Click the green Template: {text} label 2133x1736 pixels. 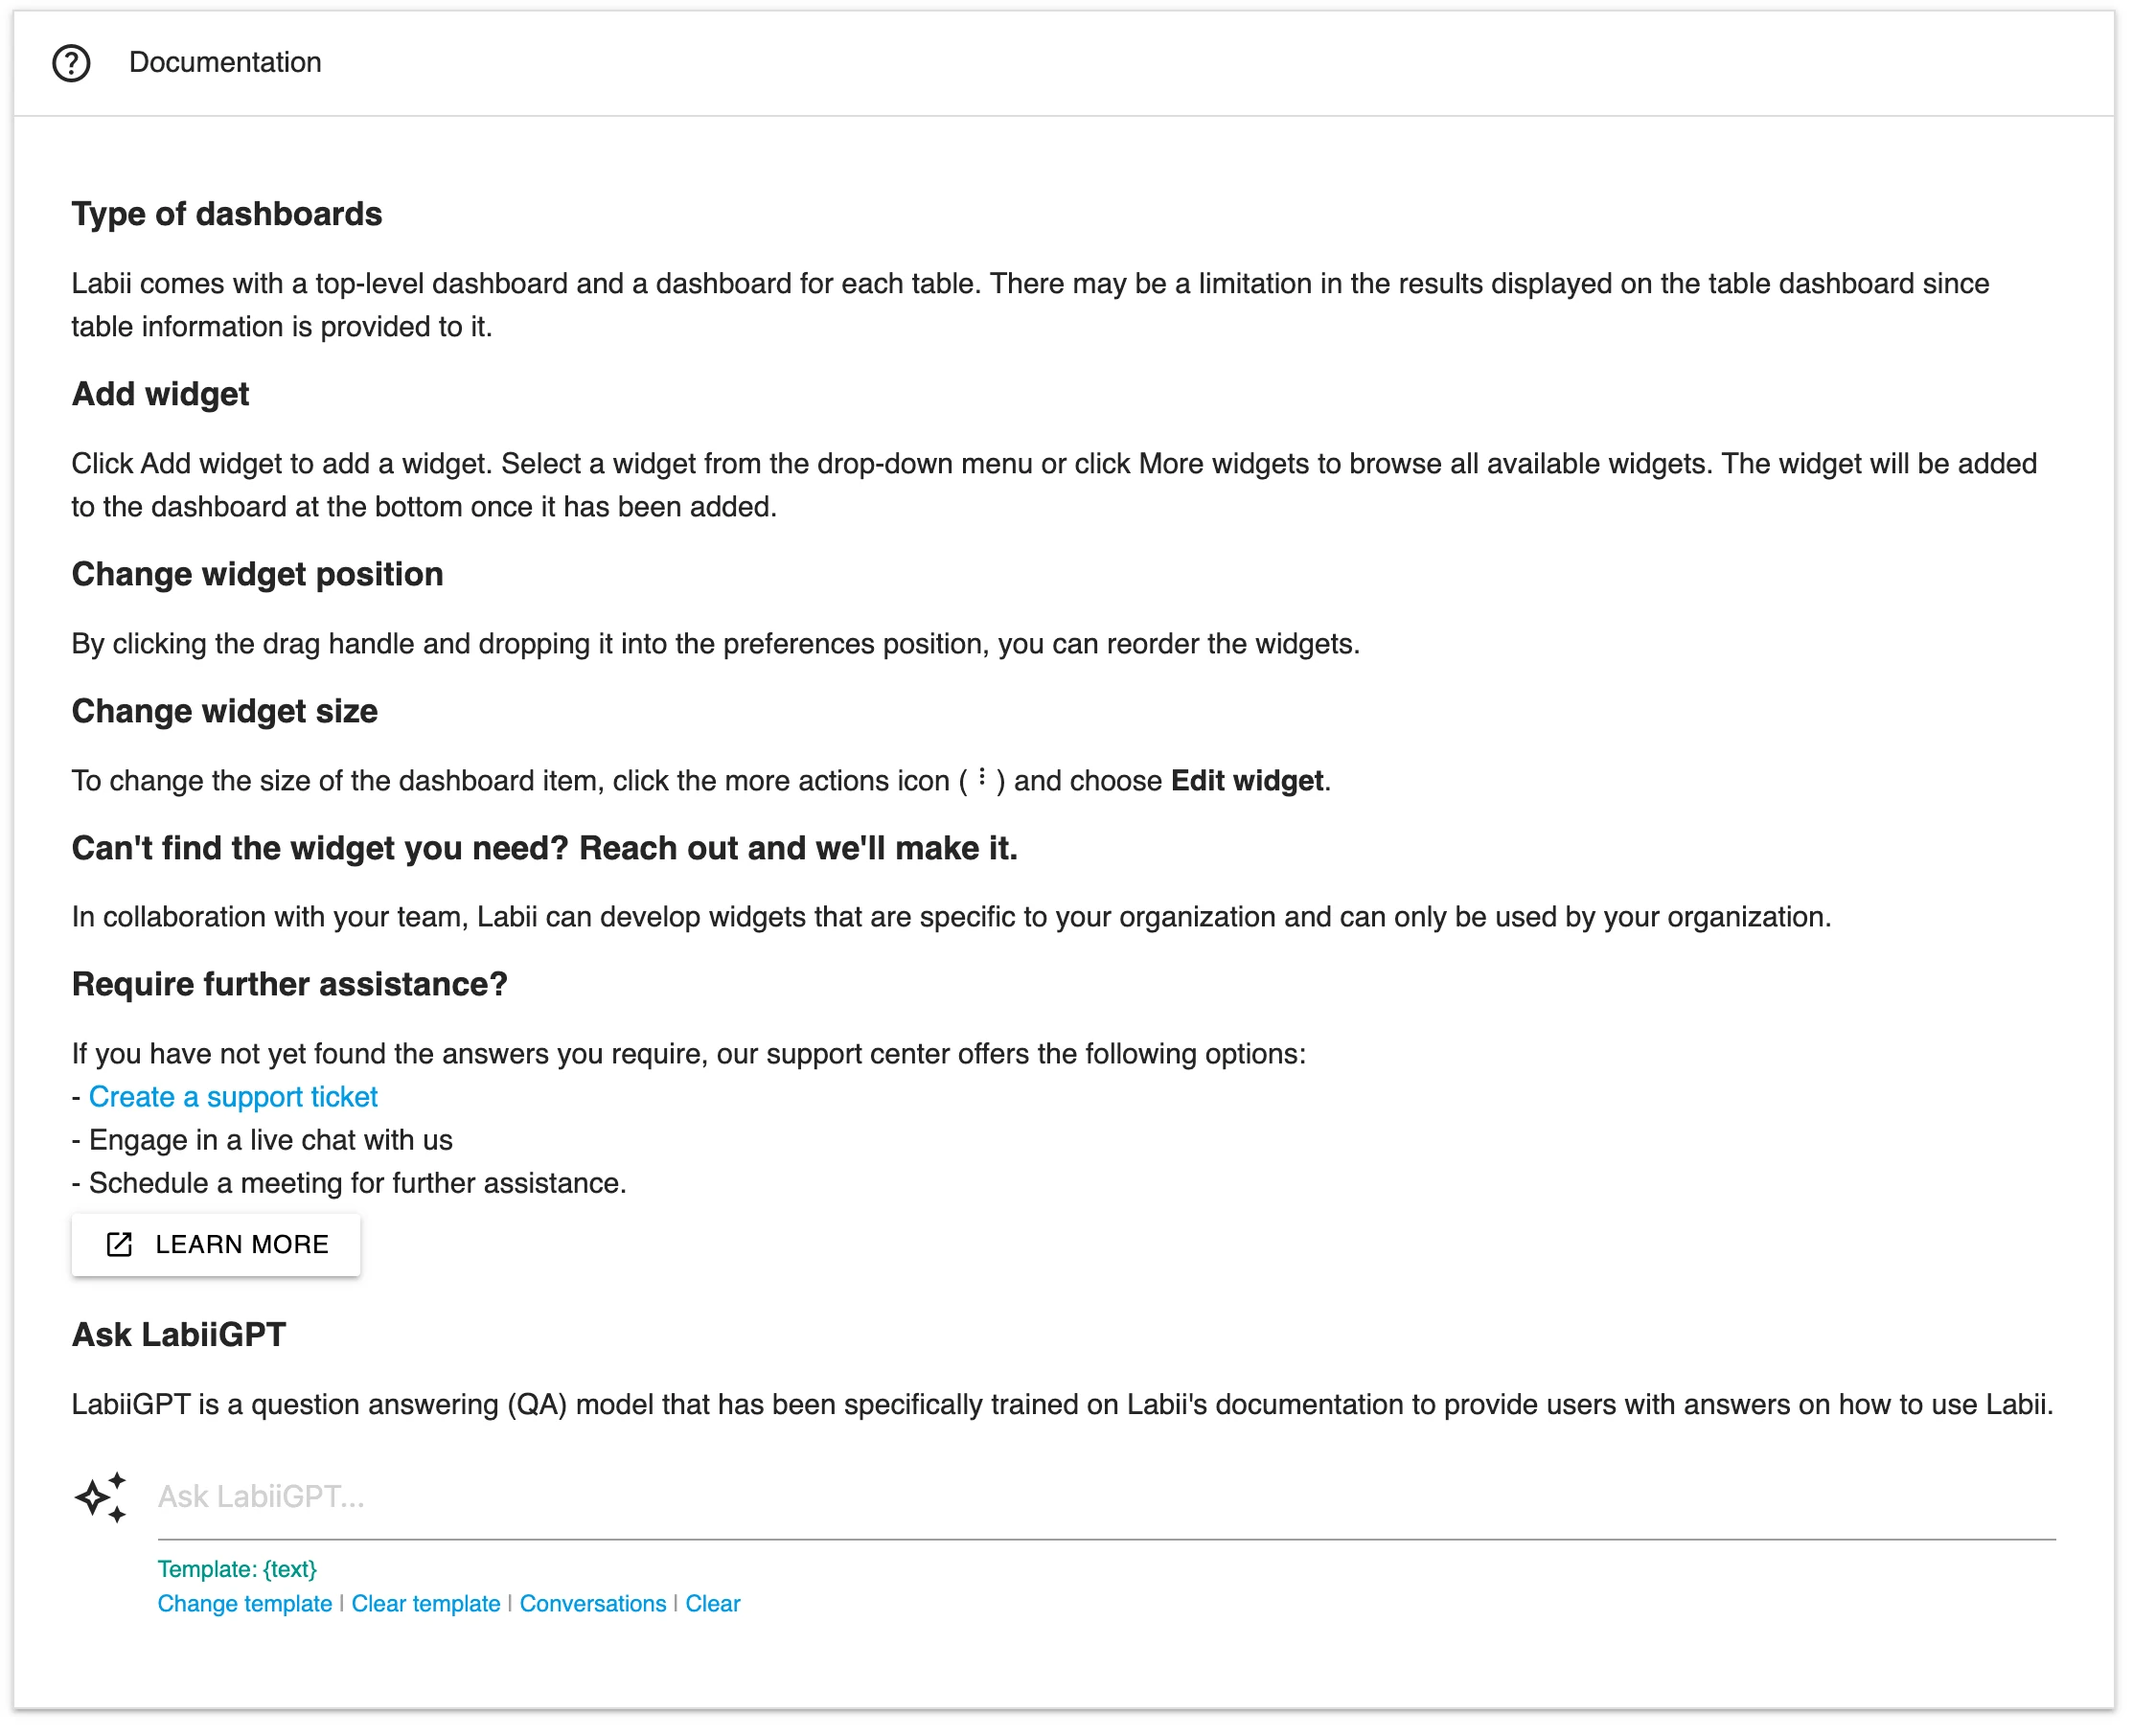pyautogui.click(x=237, y=1569)
